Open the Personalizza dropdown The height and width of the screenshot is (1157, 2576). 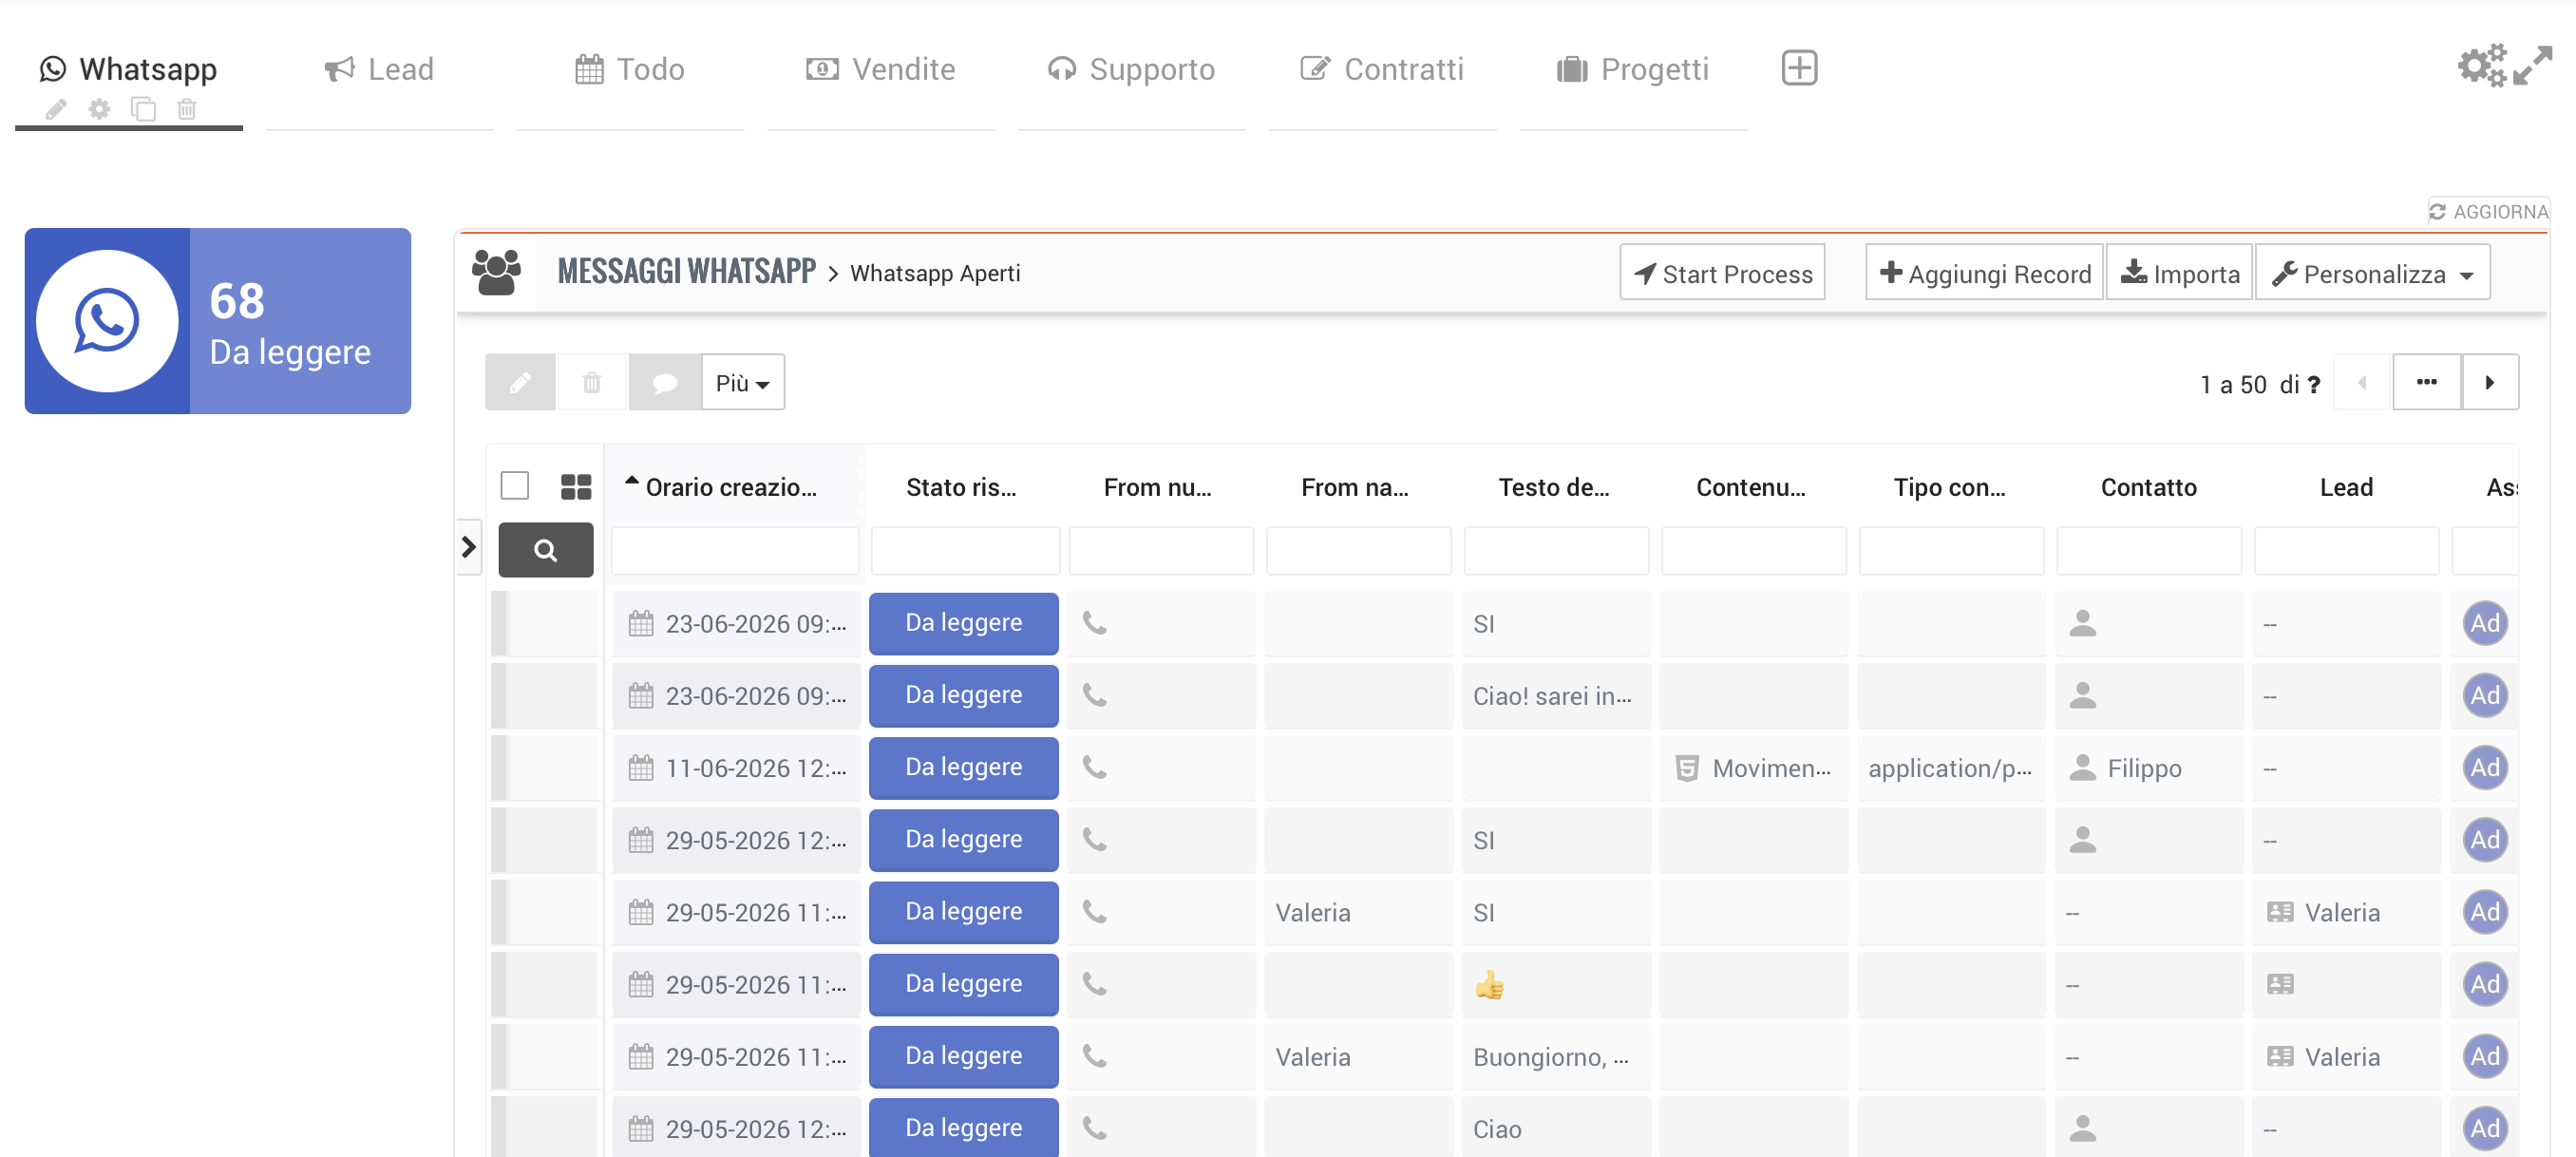[2373, 273]
